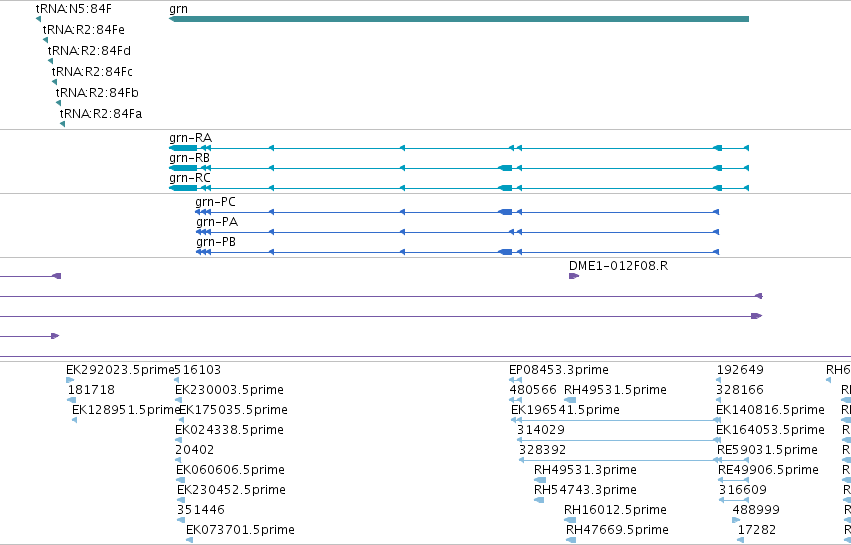The height and width of the screenshot is (545, 851).
Task: Click the 516103 alignment label
Action: click(198, 370)
